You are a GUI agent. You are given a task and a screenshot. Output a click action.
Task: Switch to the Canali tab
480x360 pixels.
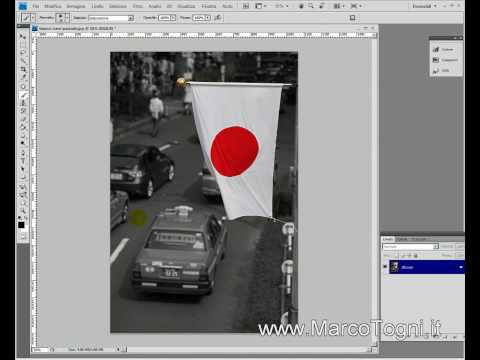[402, 239]
